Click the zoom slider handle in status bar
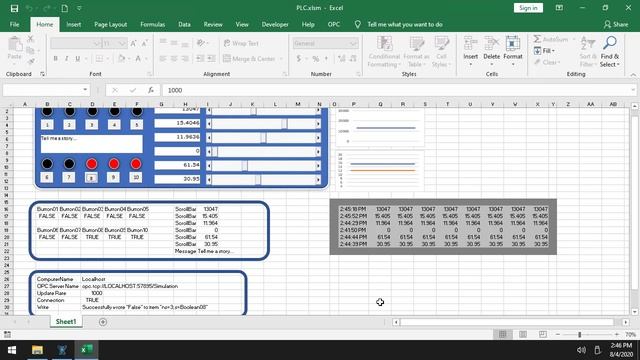The height and width of the screenshot is (360, 640). tap(579, 335)
